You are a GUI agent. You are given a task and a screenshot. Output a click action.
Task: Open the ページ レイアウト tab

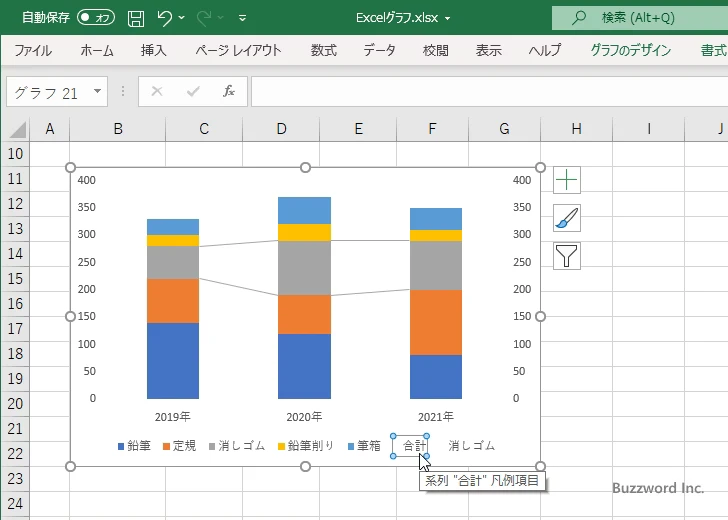pos(238,50)
